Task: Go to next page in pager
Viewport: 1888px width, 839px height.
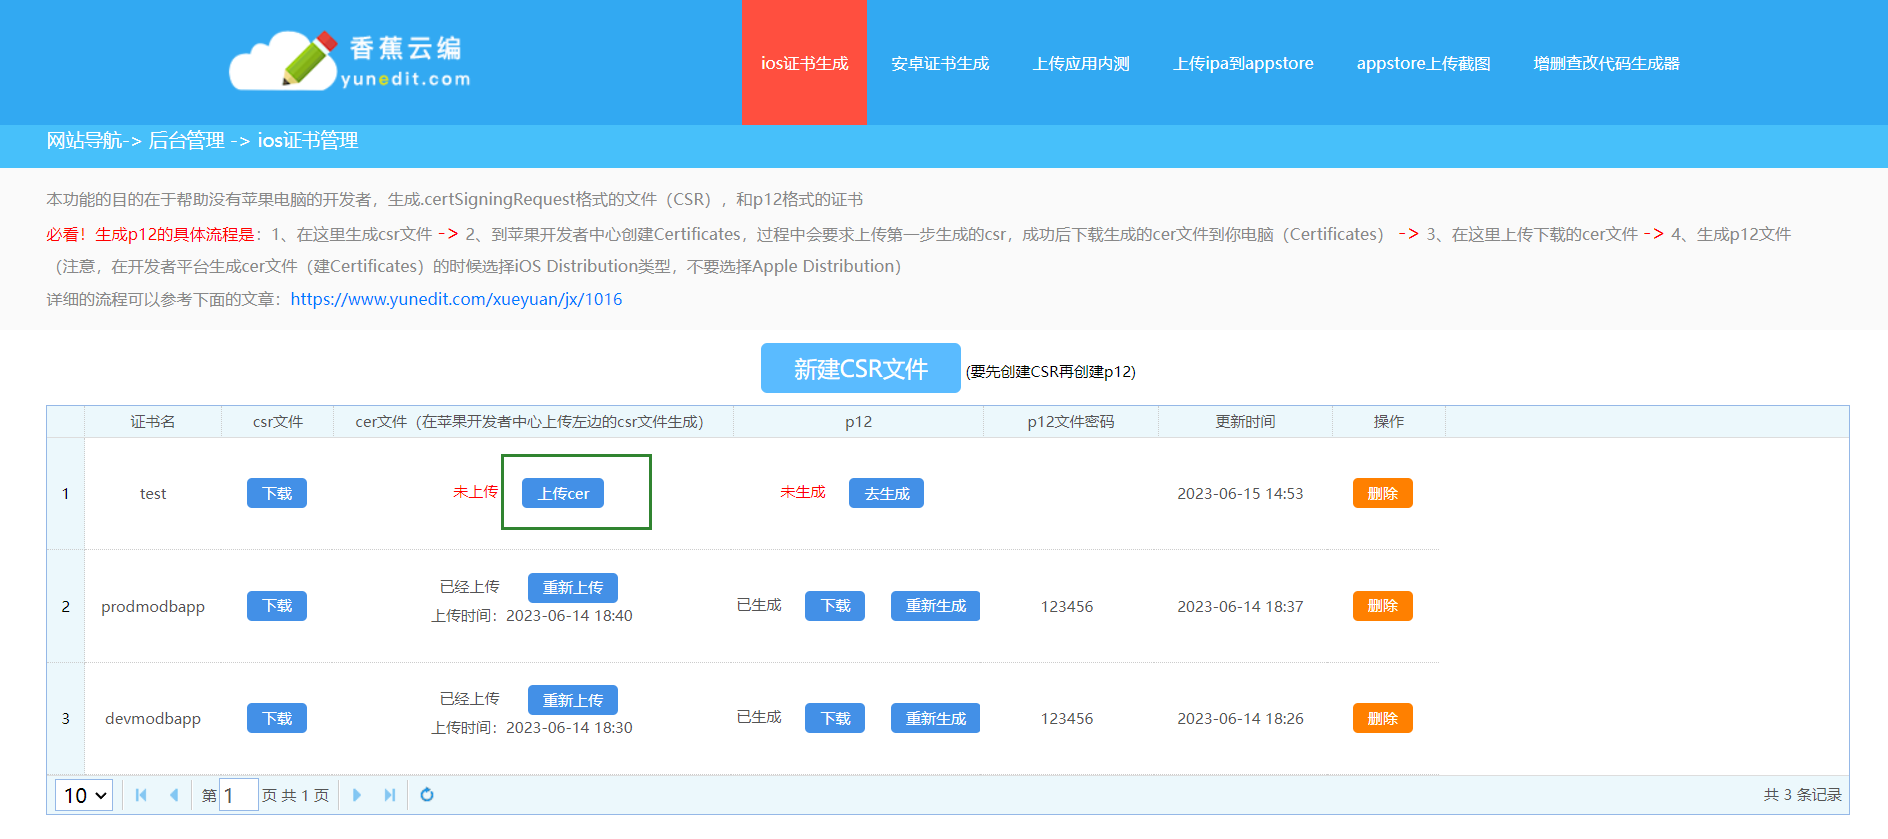Action: (x=357, y=795)
